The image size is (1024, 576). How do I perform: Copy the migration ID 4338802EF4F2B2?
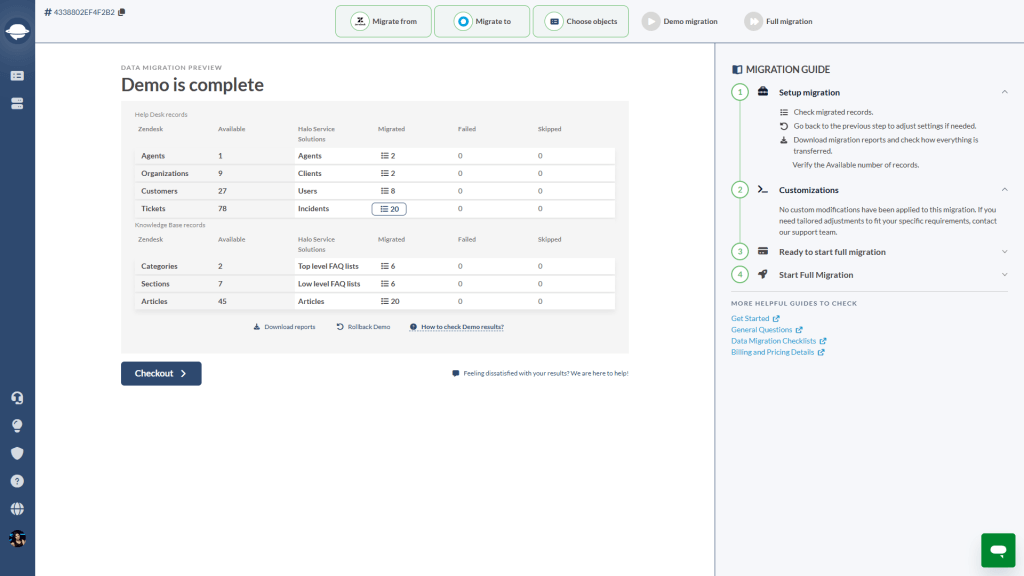[x=121, y=12]
